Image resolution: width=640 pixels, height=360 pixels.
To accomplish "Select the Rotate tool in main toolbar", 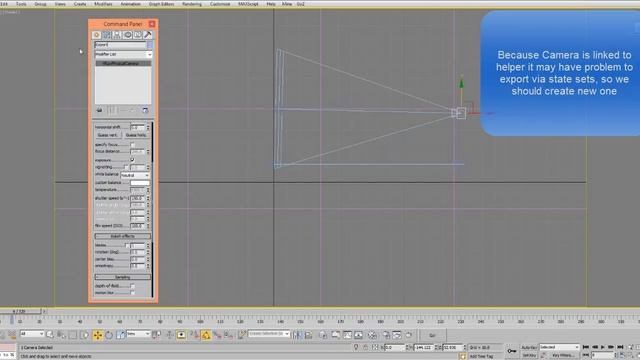I will click(x=109, y=335).
